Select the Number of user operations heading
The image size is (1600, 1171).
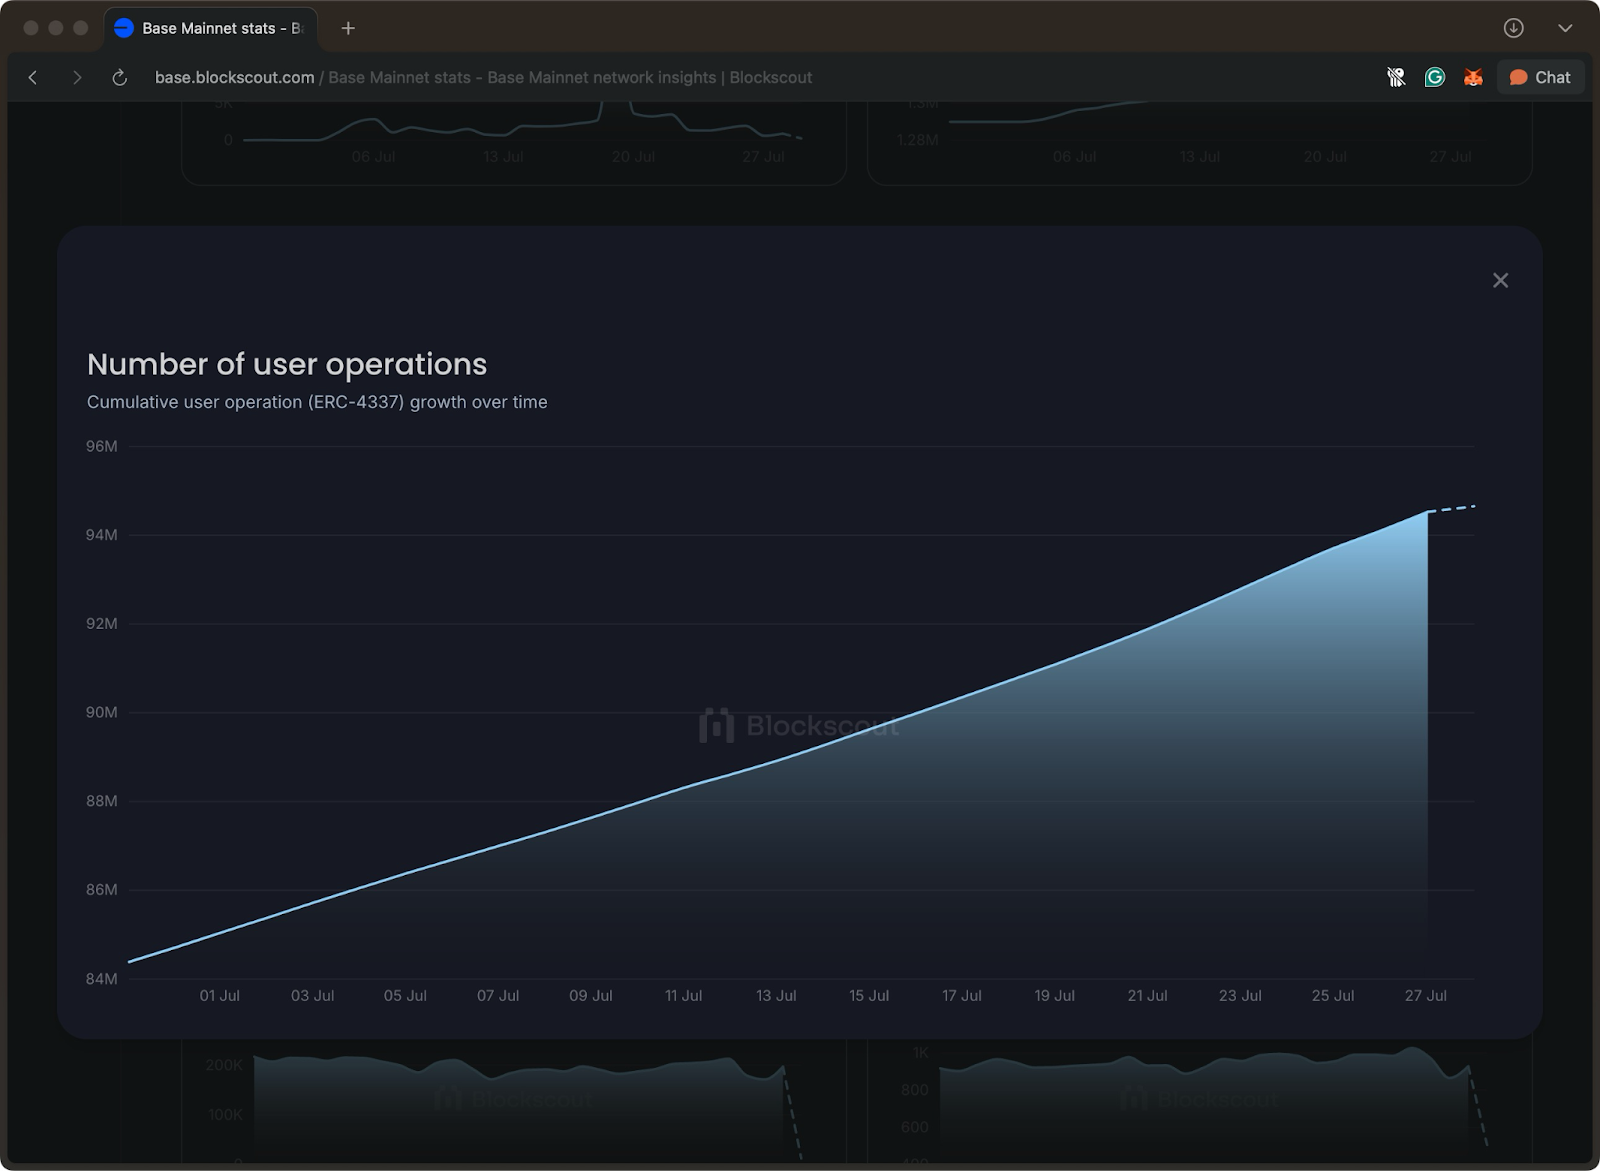pyautogui.click(x=287, y=364)
